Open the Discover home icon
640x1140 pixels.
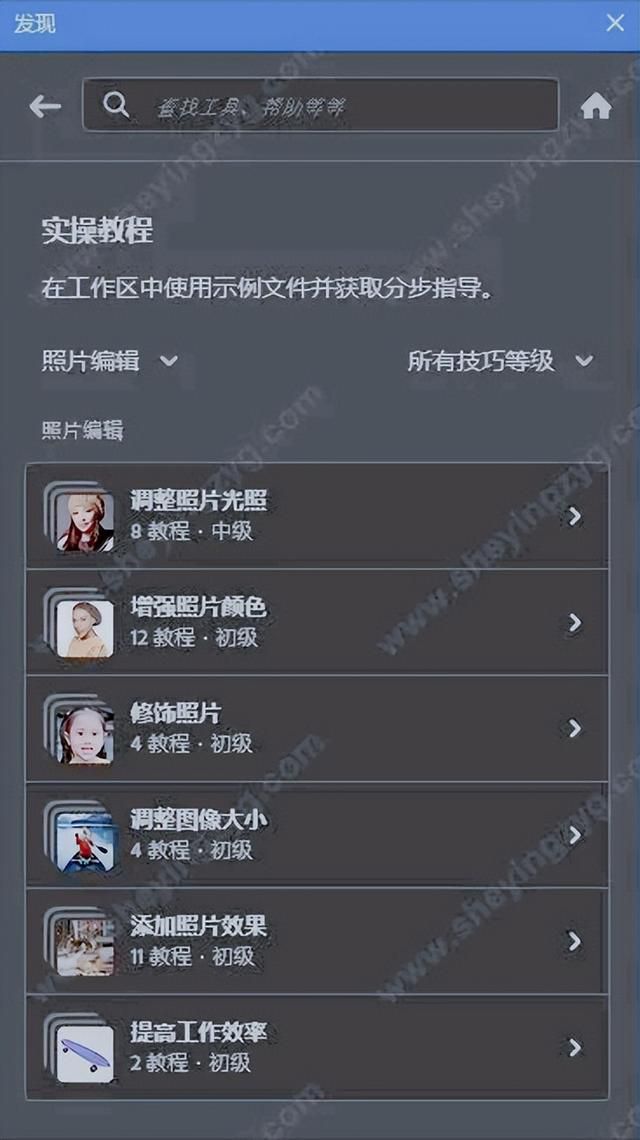(x=596, y=107)
